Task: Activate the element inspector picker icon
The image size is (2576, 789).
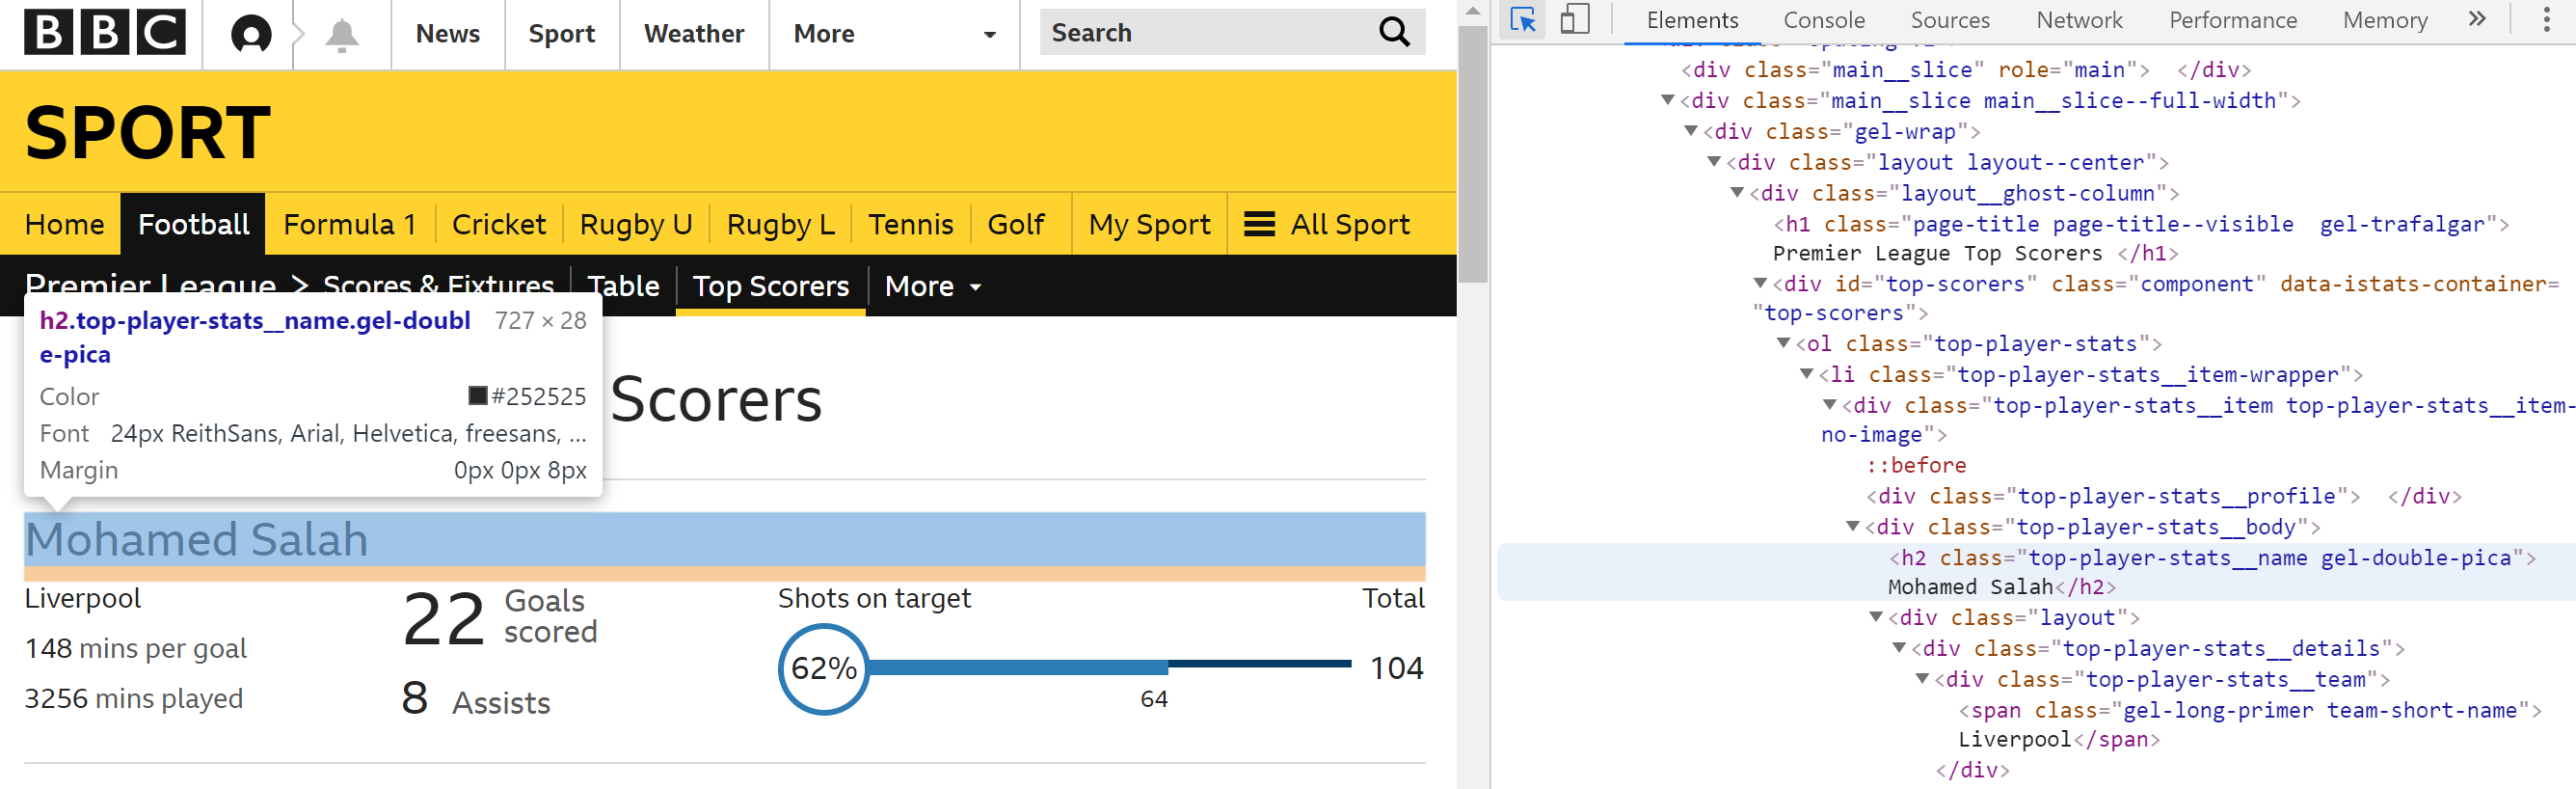Action: pyautogui.click(x=1522, y=20)
